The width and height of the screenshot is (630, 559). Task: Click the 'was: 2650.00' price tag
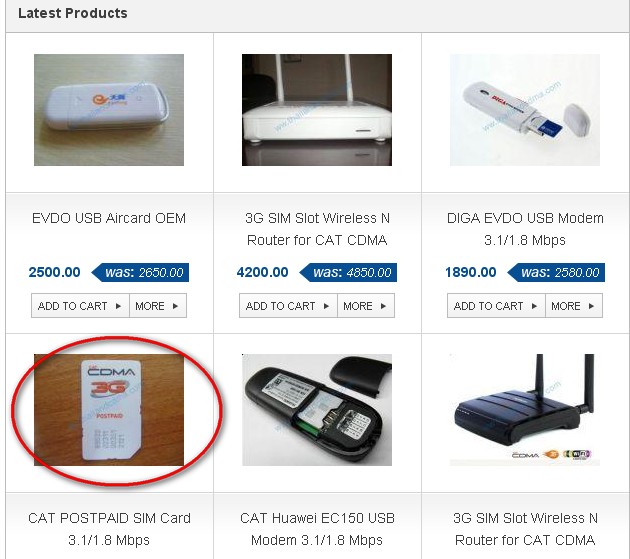pos(140,272)
